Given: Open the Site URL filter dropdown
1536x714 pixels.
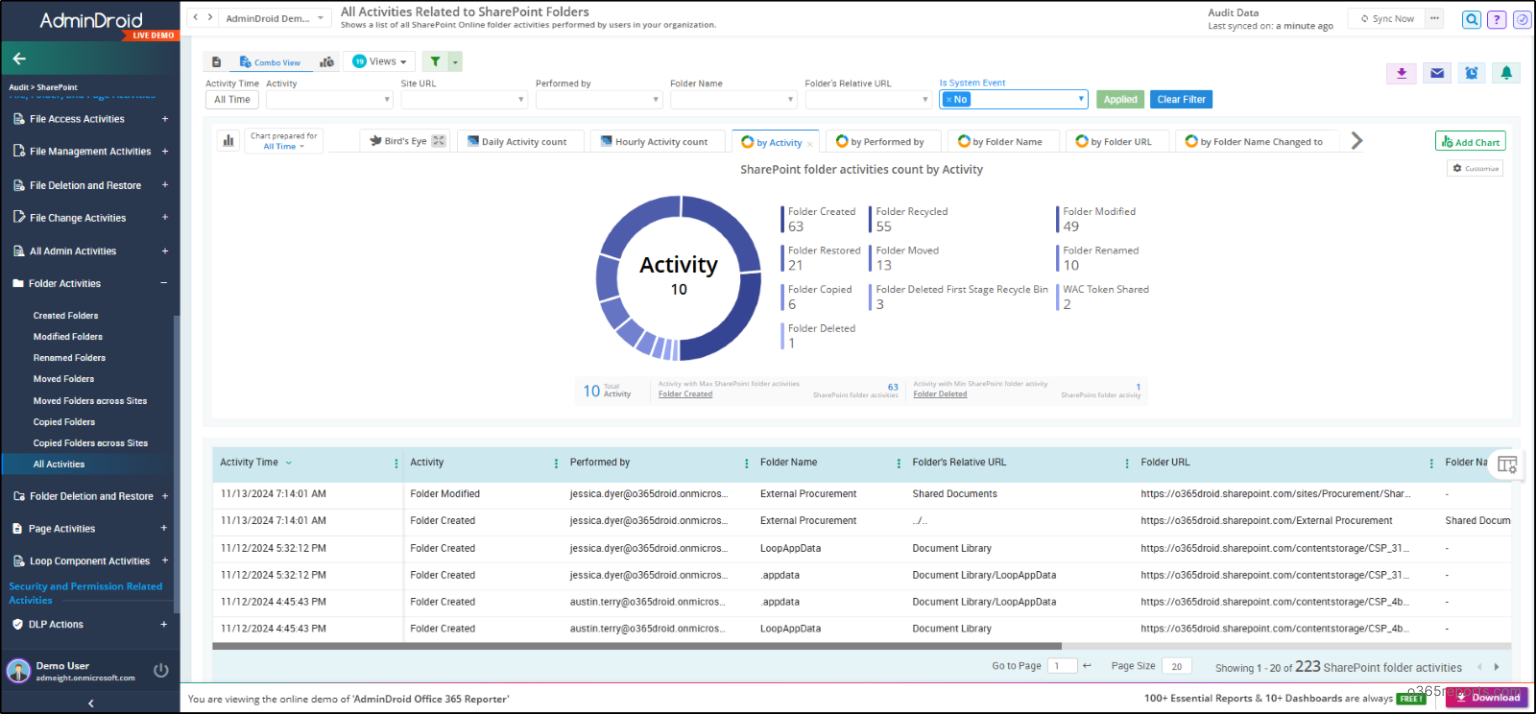Looking at the screenshot, I should (464, 100).
